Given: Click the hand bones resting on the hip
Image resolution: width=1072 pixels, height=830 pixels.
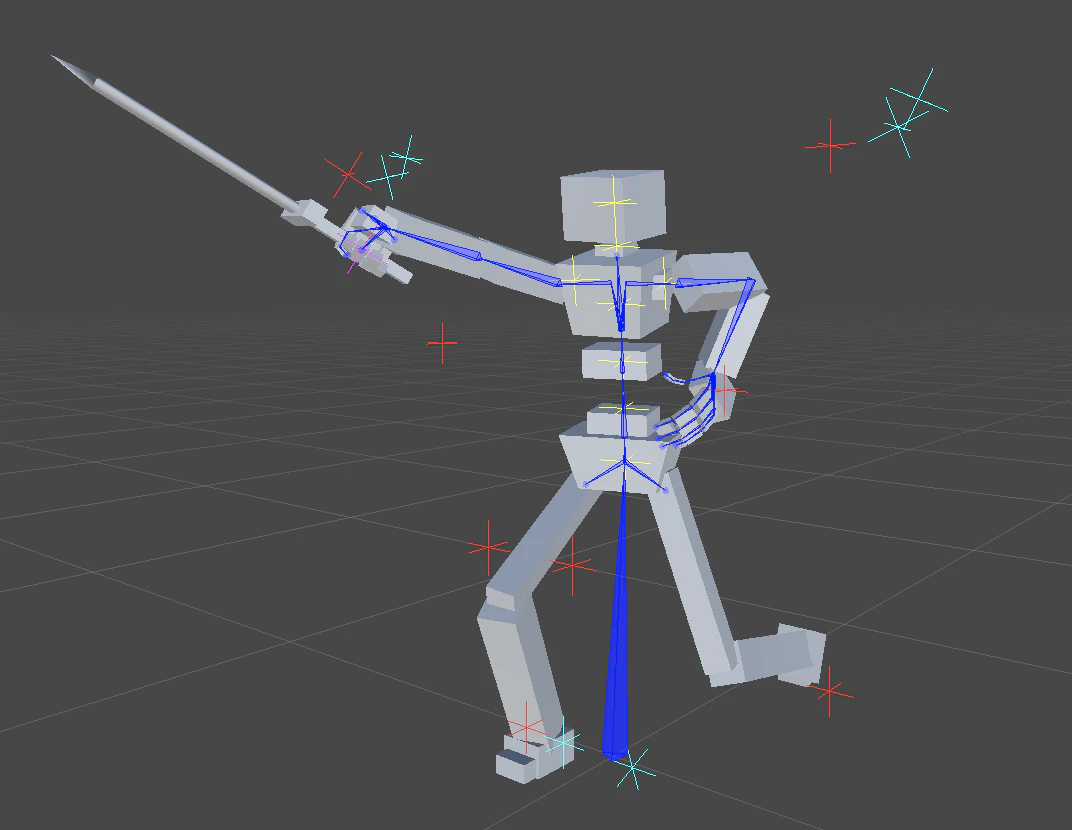Looking at the screenshot, I should [x=686, y=410].
